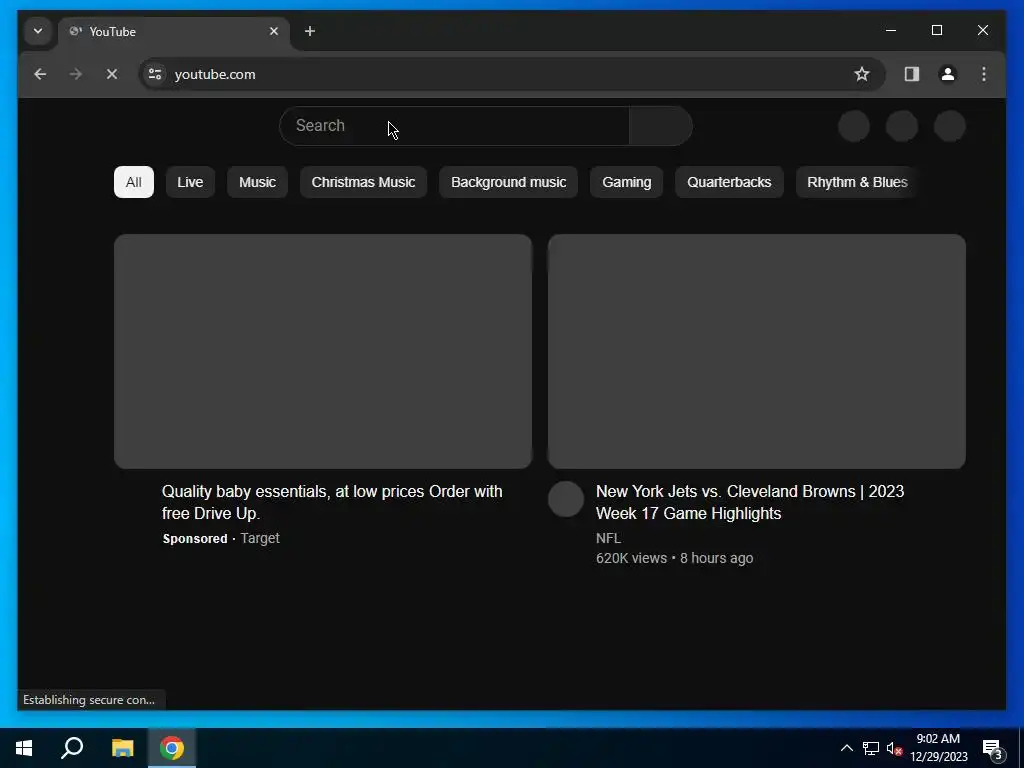
Task: Select the Gaming filter chip
Action: coord(626,182)
